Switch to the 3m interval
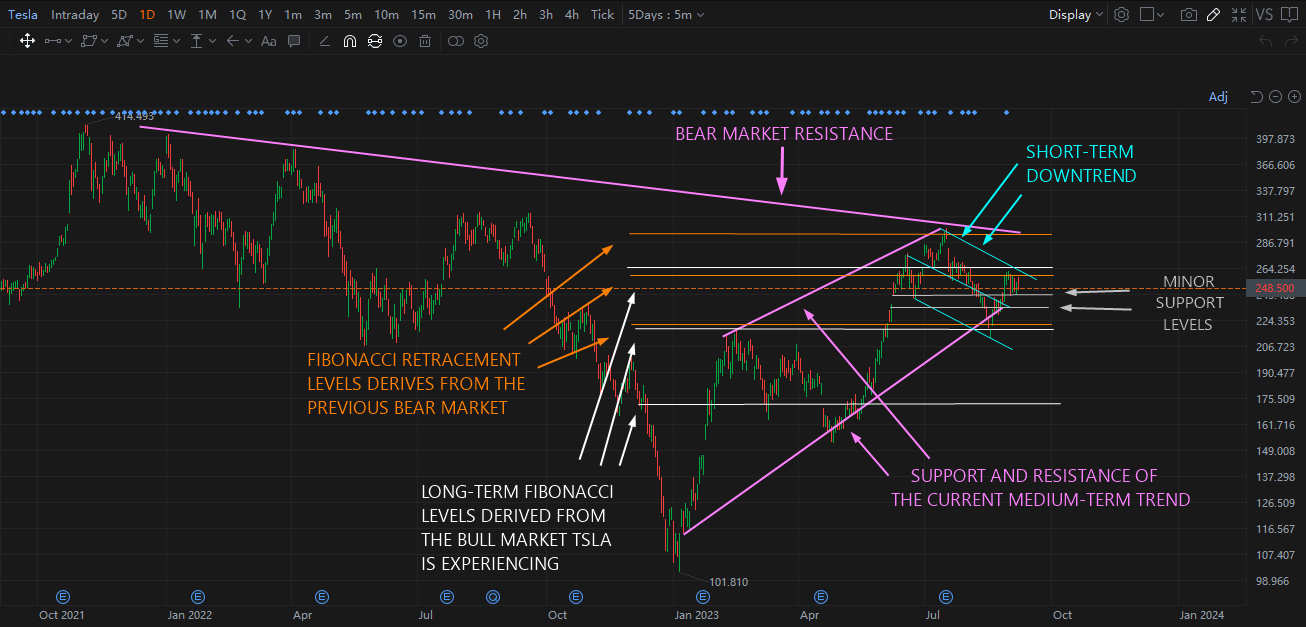Screen dimensions: 1306x627 pyautogui.click(x=323, y=15)
